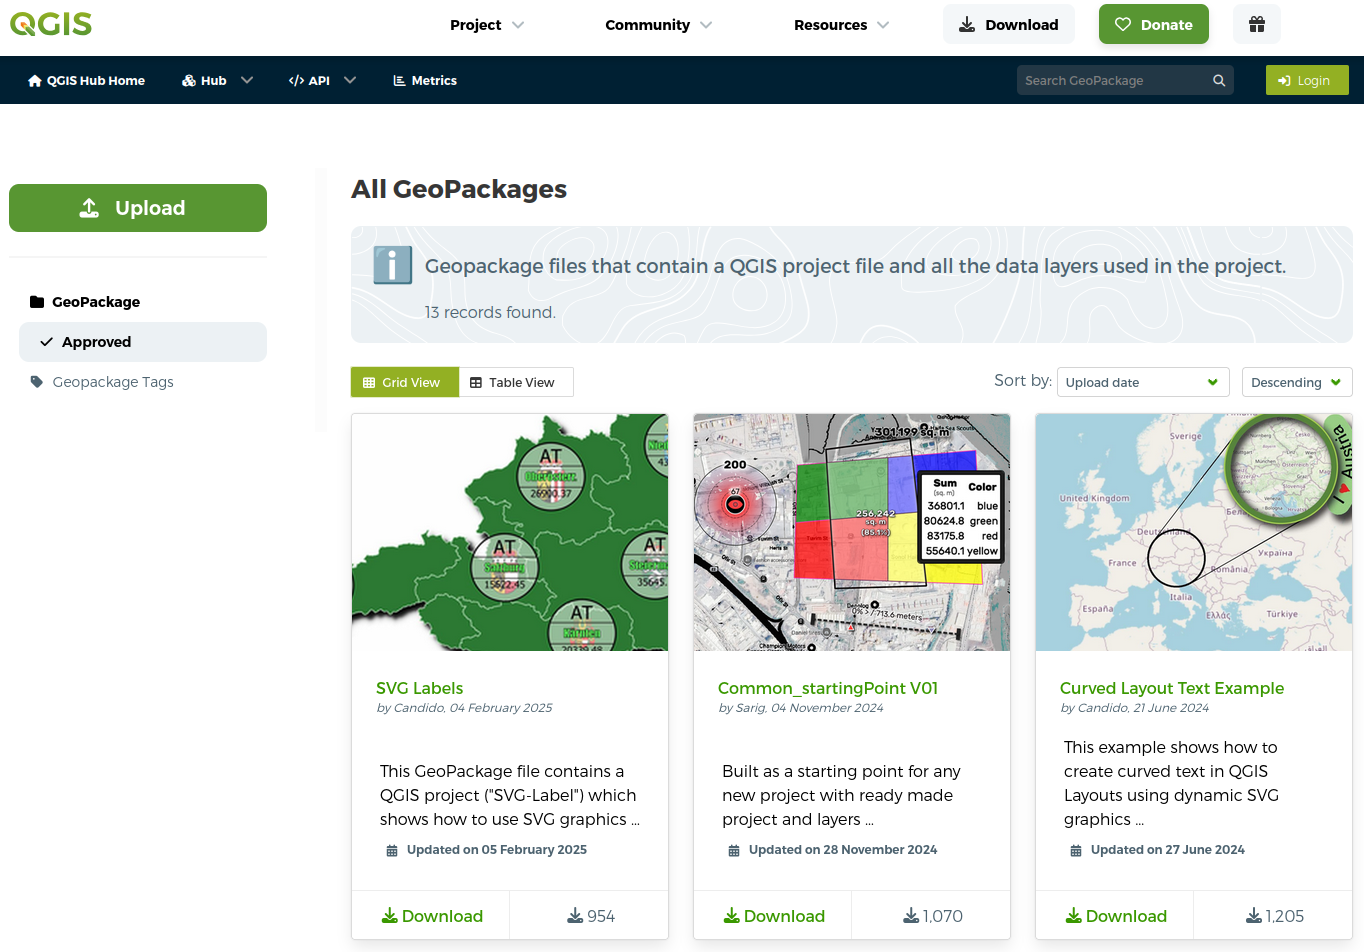The image size is (1364, 952).
Task: Open the gift icon button
Action: (1257, 24)
